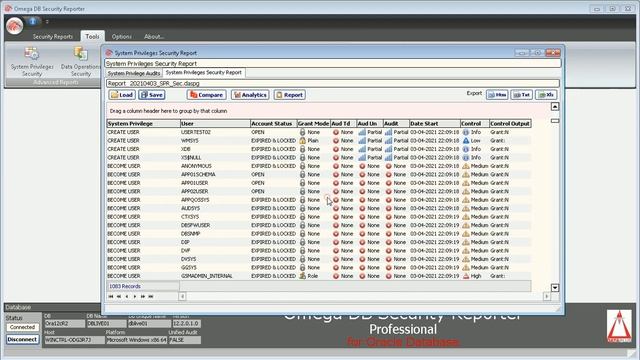This screenshot has width=640, height=360.
Task: Open the Omega application orb menu
Action: coord(15,26)
